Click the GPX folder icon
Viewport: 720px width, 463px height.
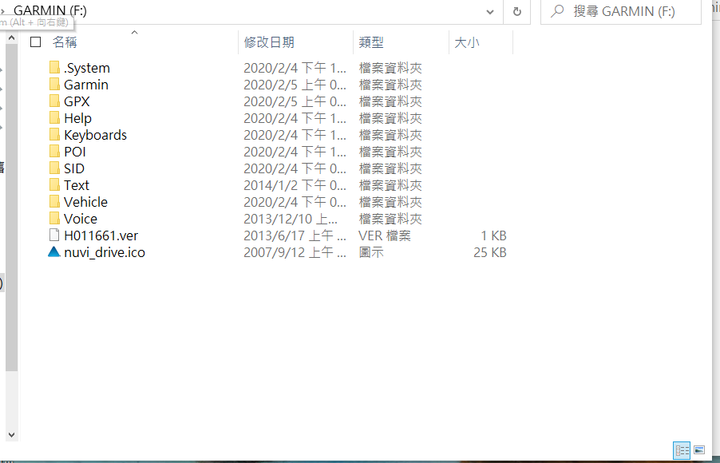point(54,101)
